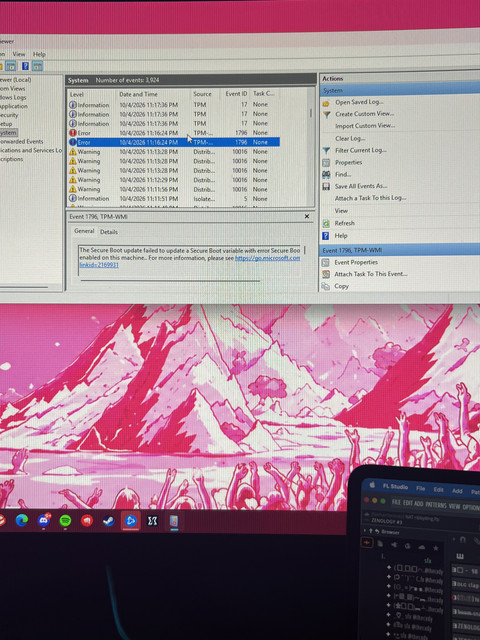Choose Attach Task To This Event
The image size is (480, 640).
[371, 274]
